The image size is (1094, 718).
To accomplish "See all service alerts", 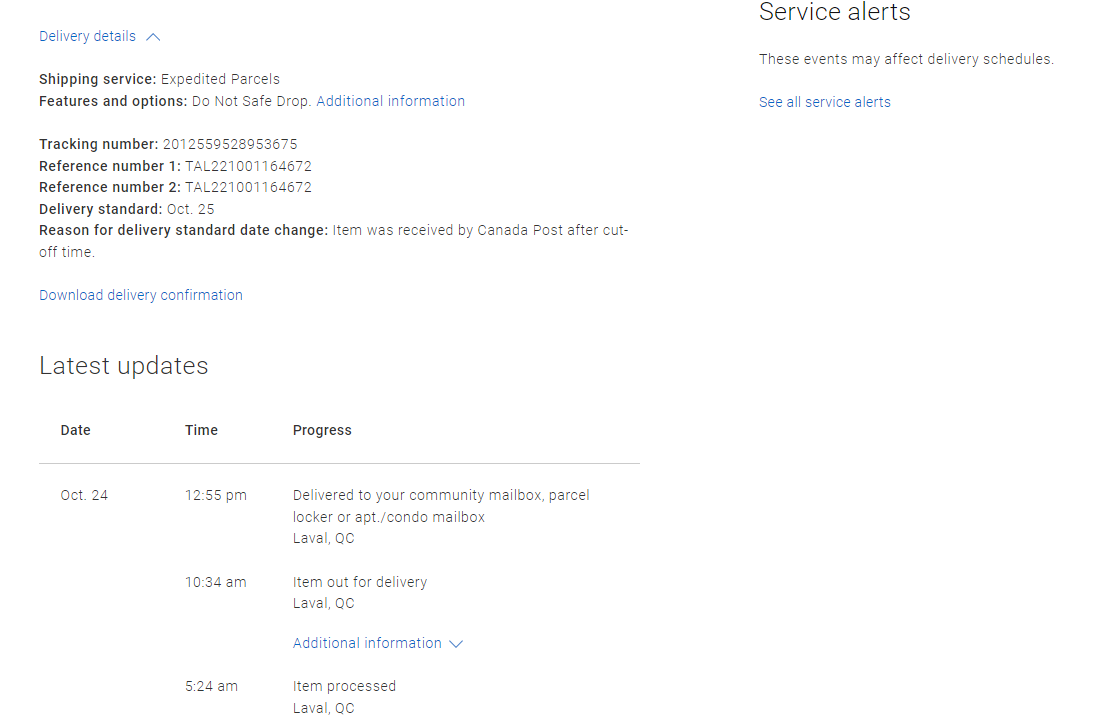I will tap(824, 102).
